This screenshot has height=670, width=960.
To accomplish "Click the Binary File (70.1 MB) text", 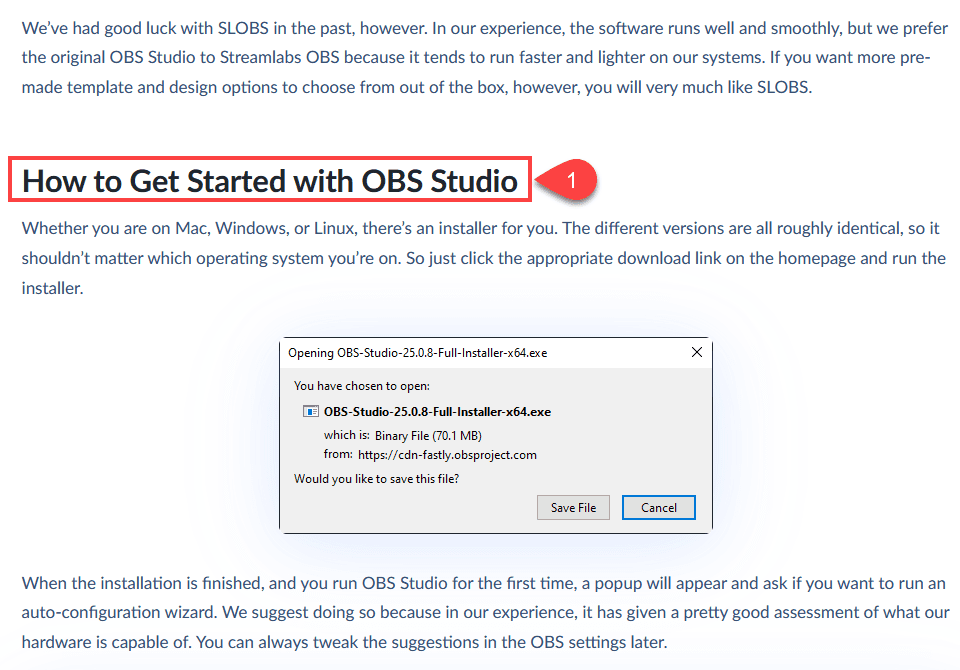I will pyautogui.click(x=428, y=435).
